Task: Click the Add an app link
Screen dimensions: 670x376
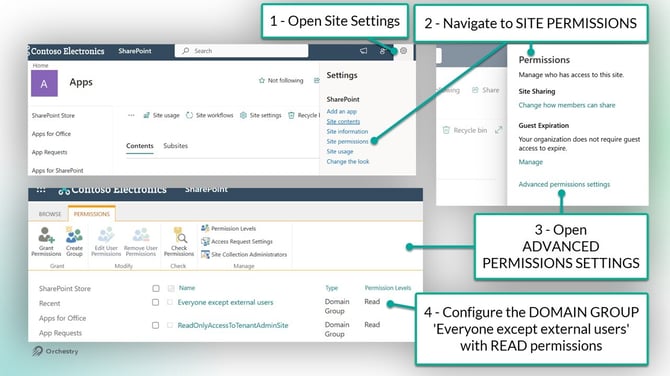Action: tap(341, 112)
